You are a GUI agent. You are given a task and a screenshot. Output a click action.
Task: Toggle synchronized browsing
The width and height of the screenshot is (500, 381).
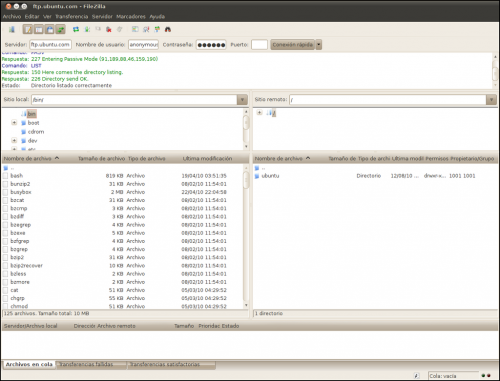[x=157, y=30]
